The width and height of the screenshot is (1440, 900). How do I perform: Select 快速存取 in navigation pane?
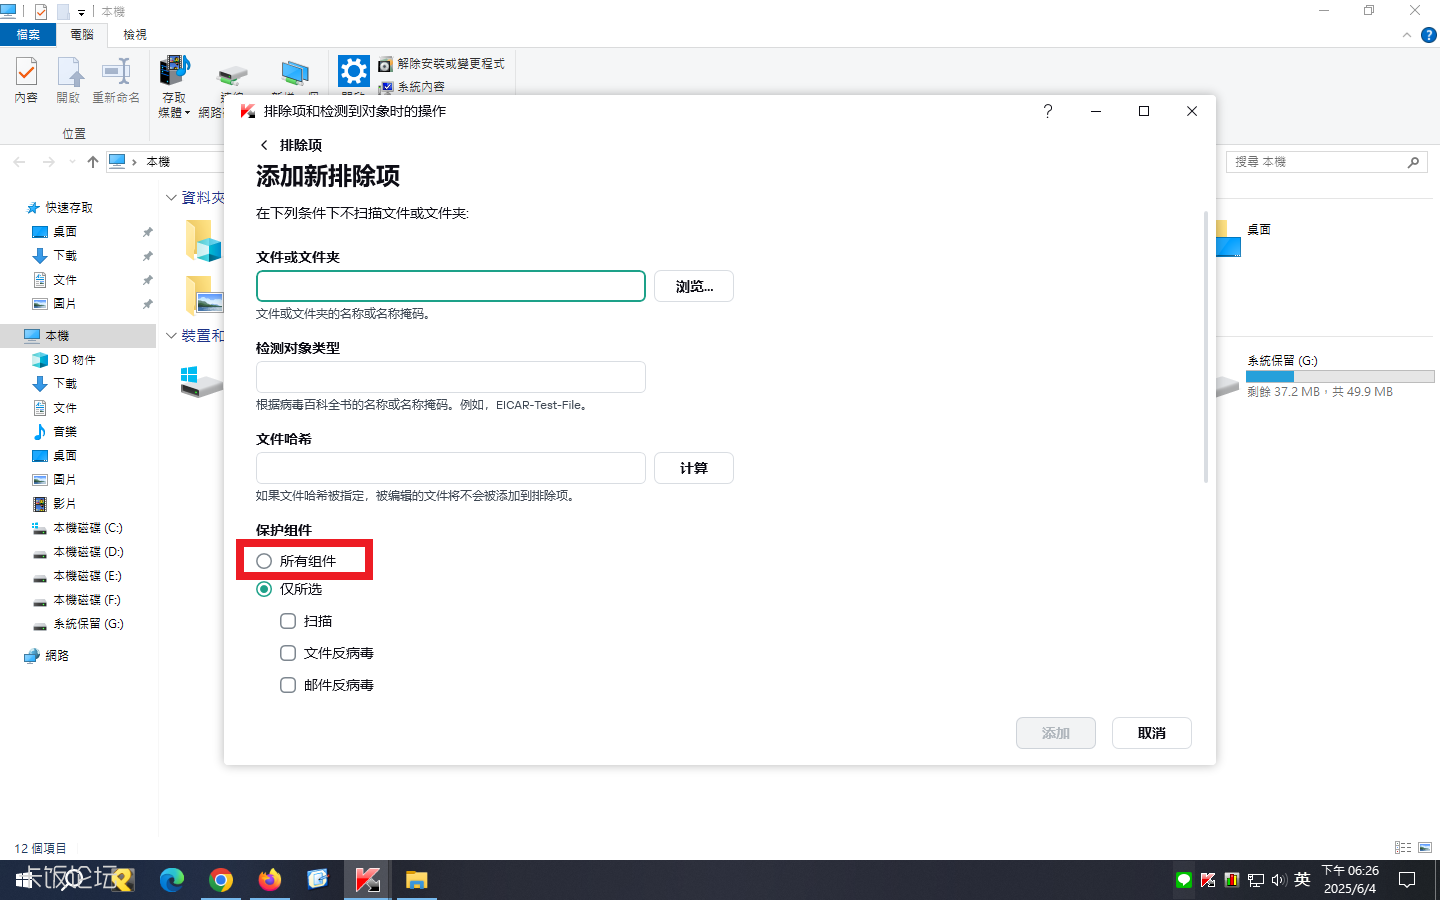[69, 208]
